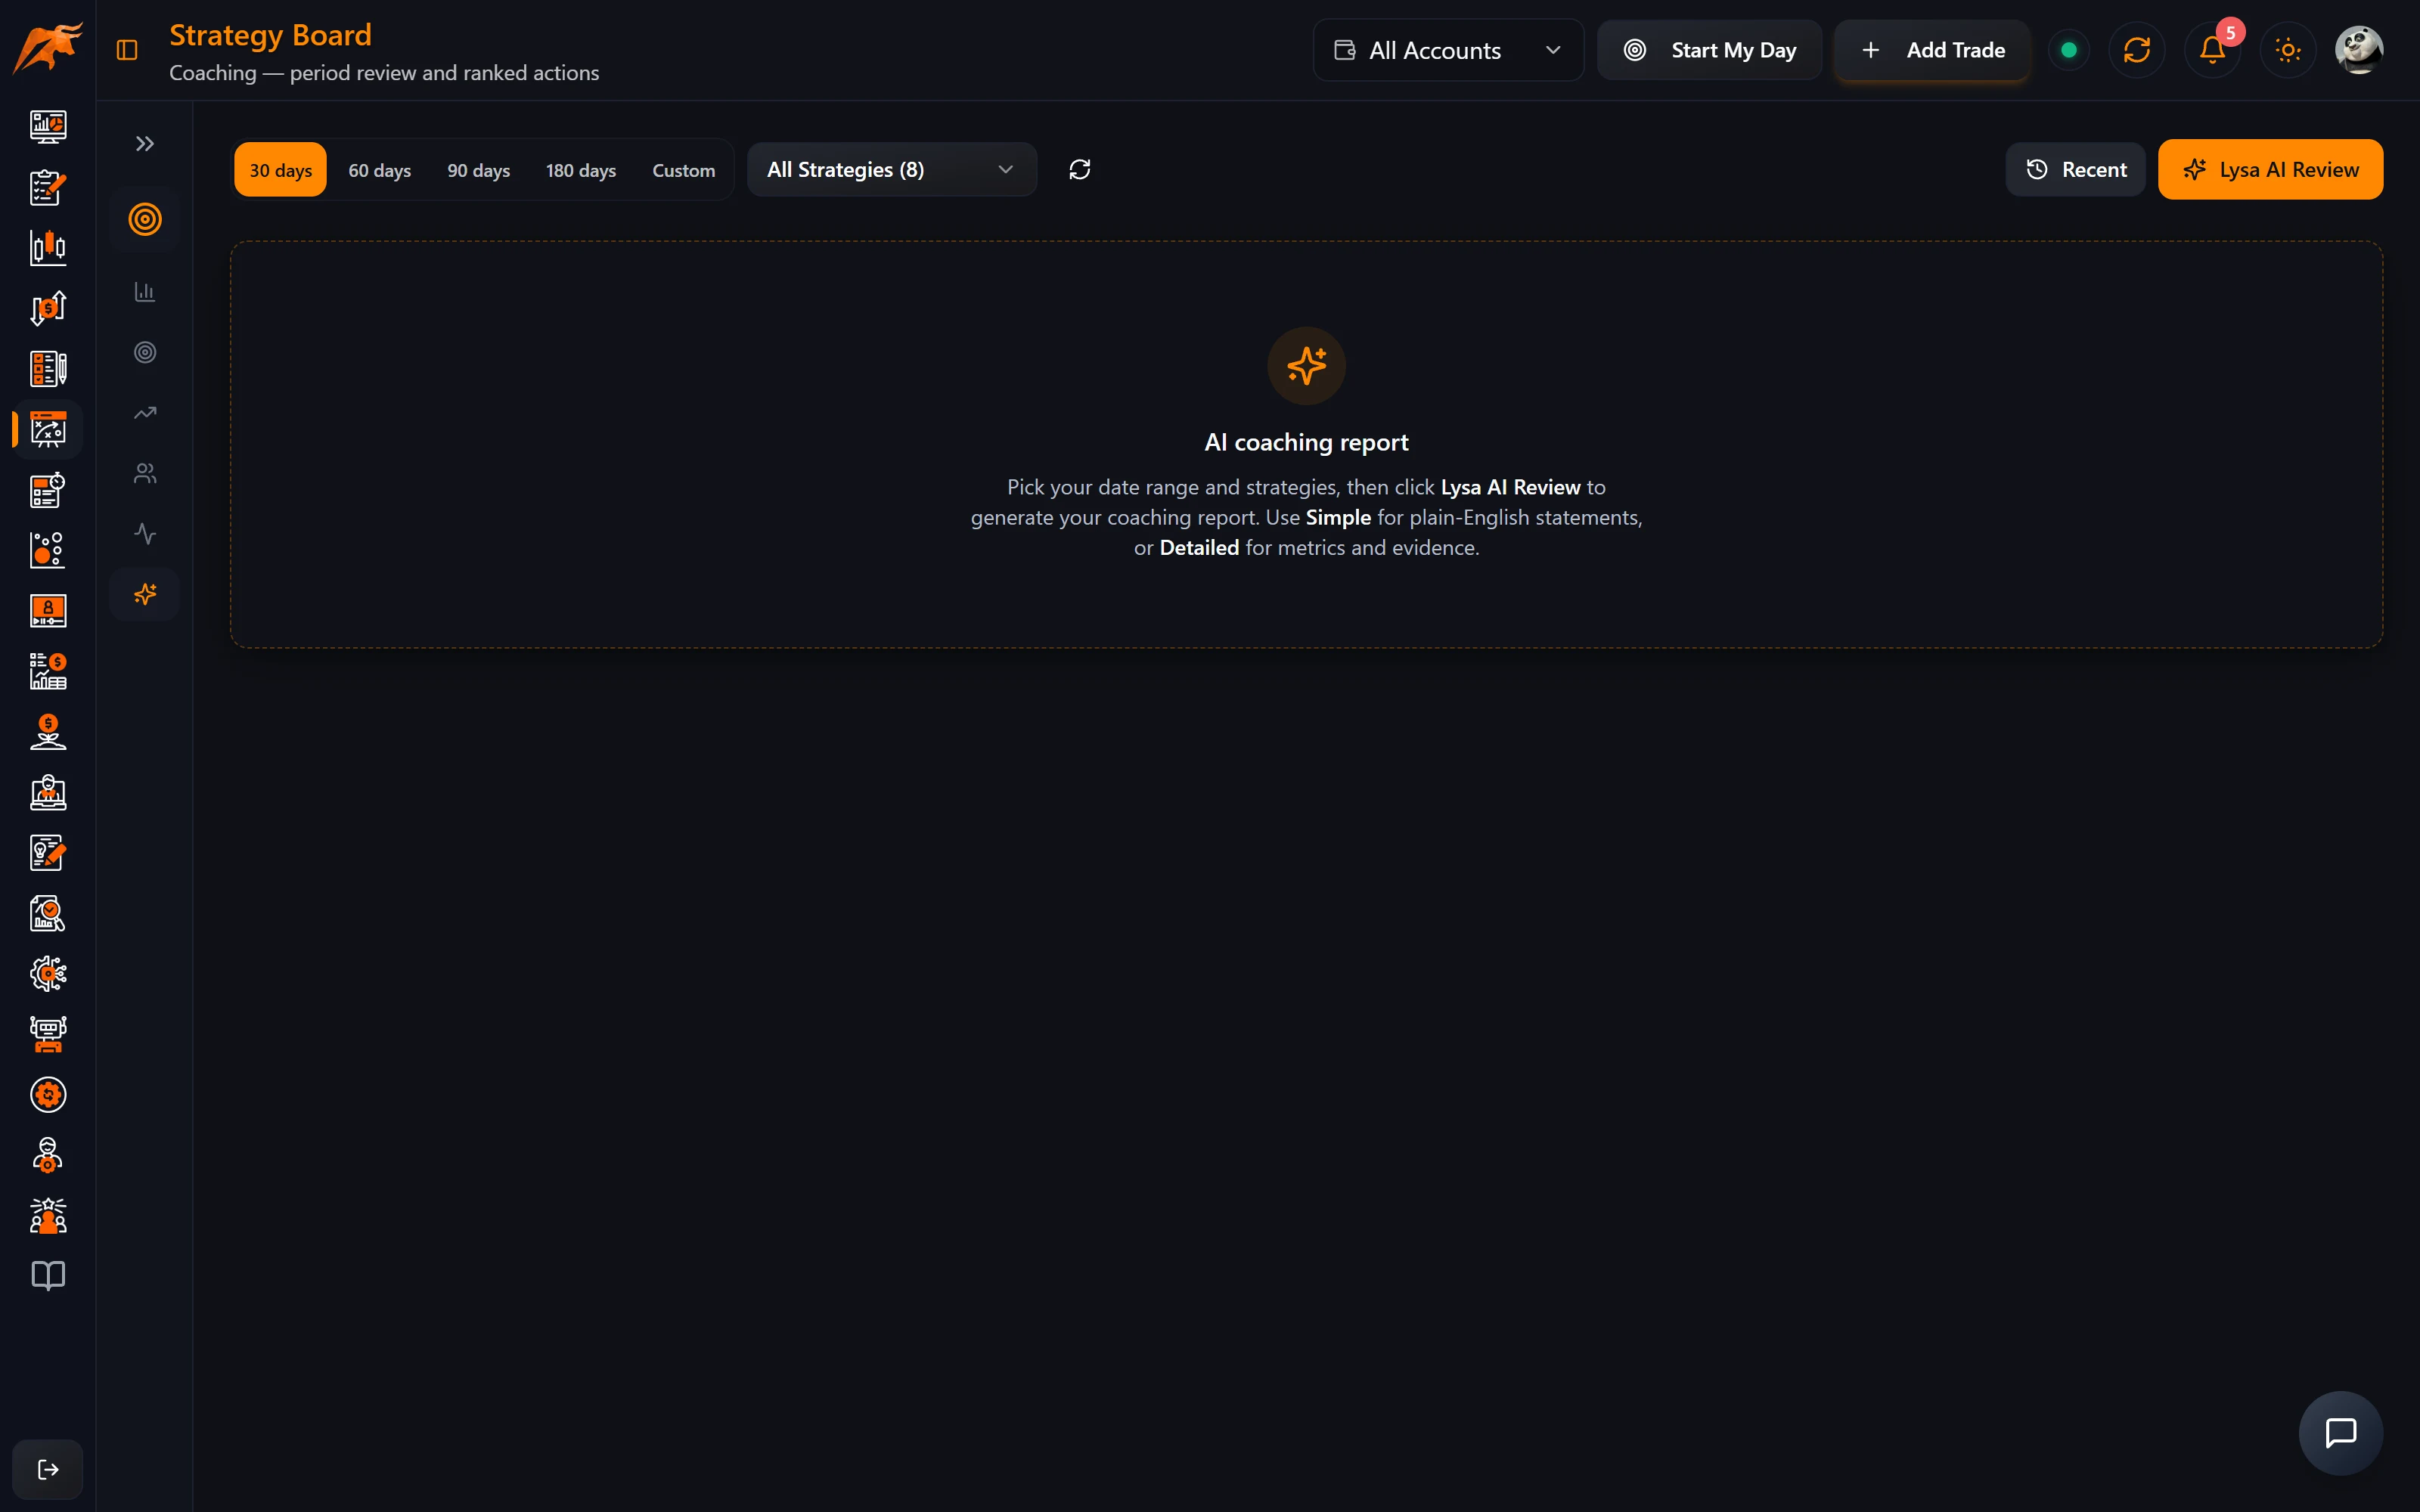Viewport: 2420px width, 1512px height.
Task: Open the bubble scatter chart icon
Action: pos(48,550)
